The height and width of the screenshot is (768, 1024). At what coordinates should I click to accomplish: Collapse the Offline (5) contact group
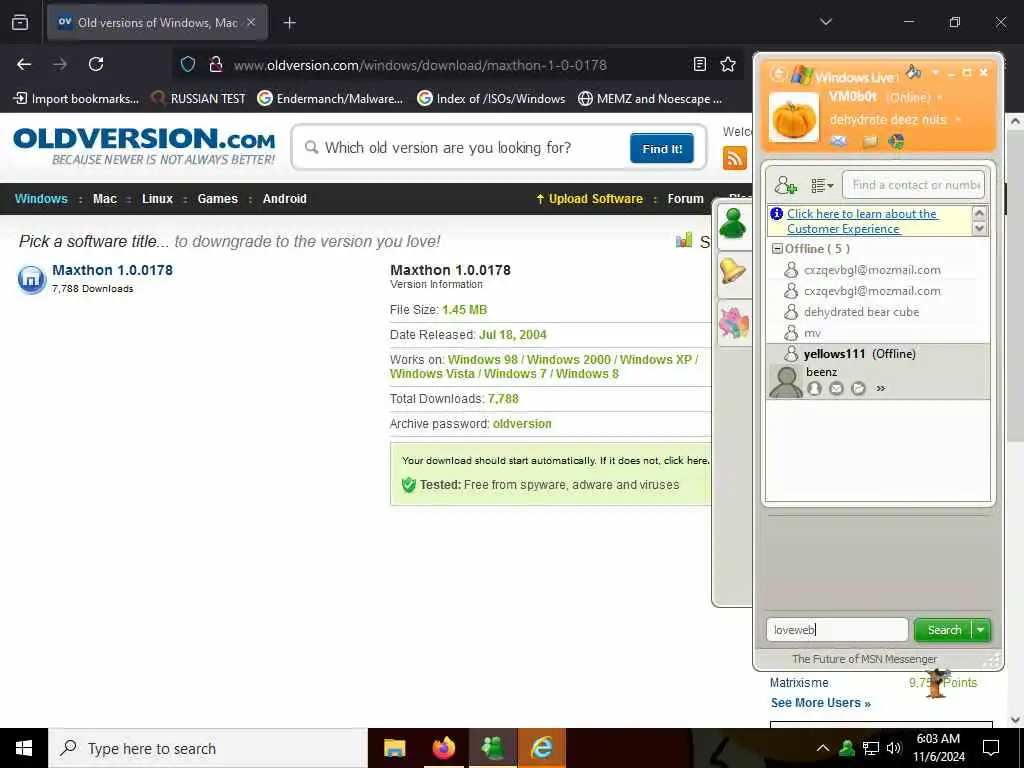pyautogui.click(x=777, y=249)
